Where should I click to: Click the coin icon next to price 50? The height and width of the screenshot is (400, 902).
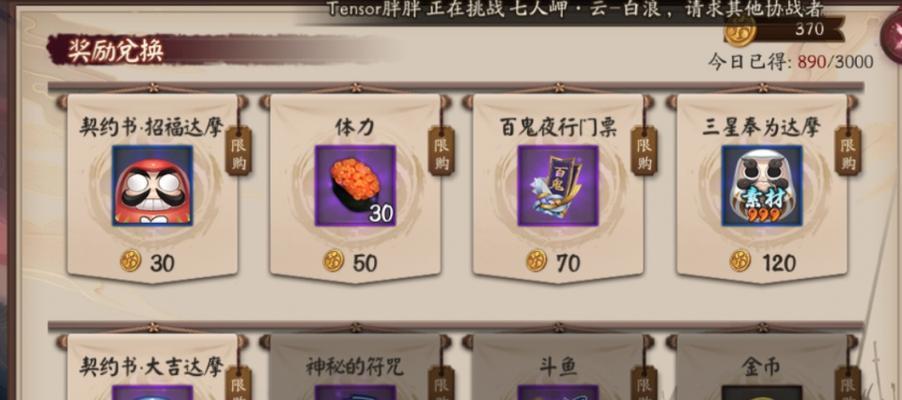(334, 261)
